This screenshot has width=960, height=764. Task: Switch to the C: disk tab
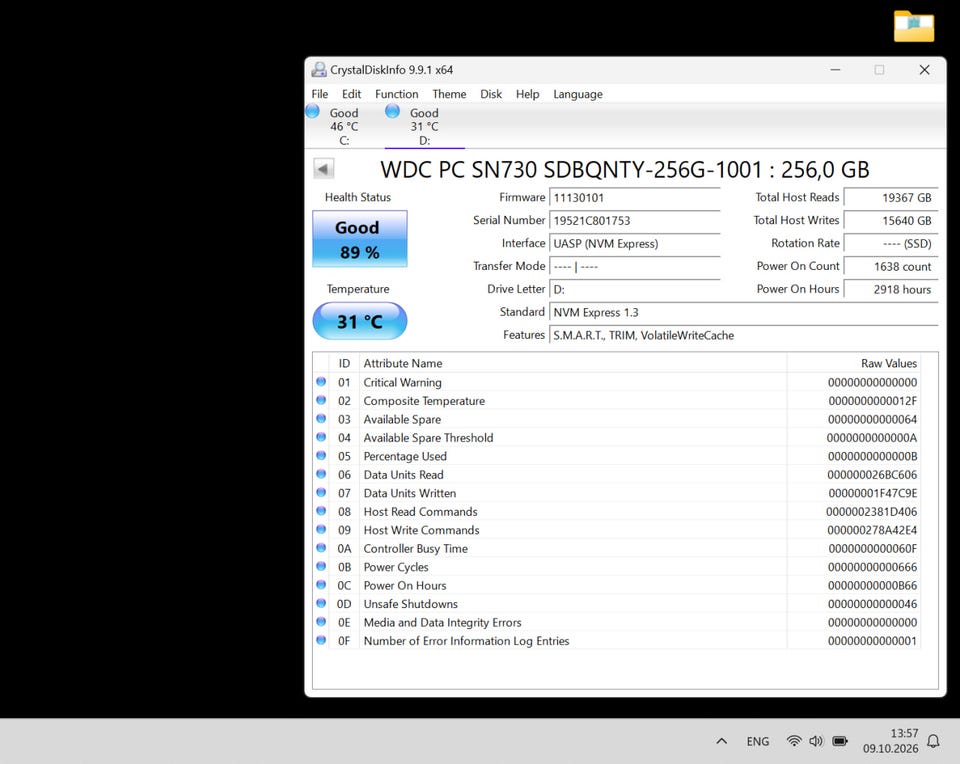(x=344, y=126)
